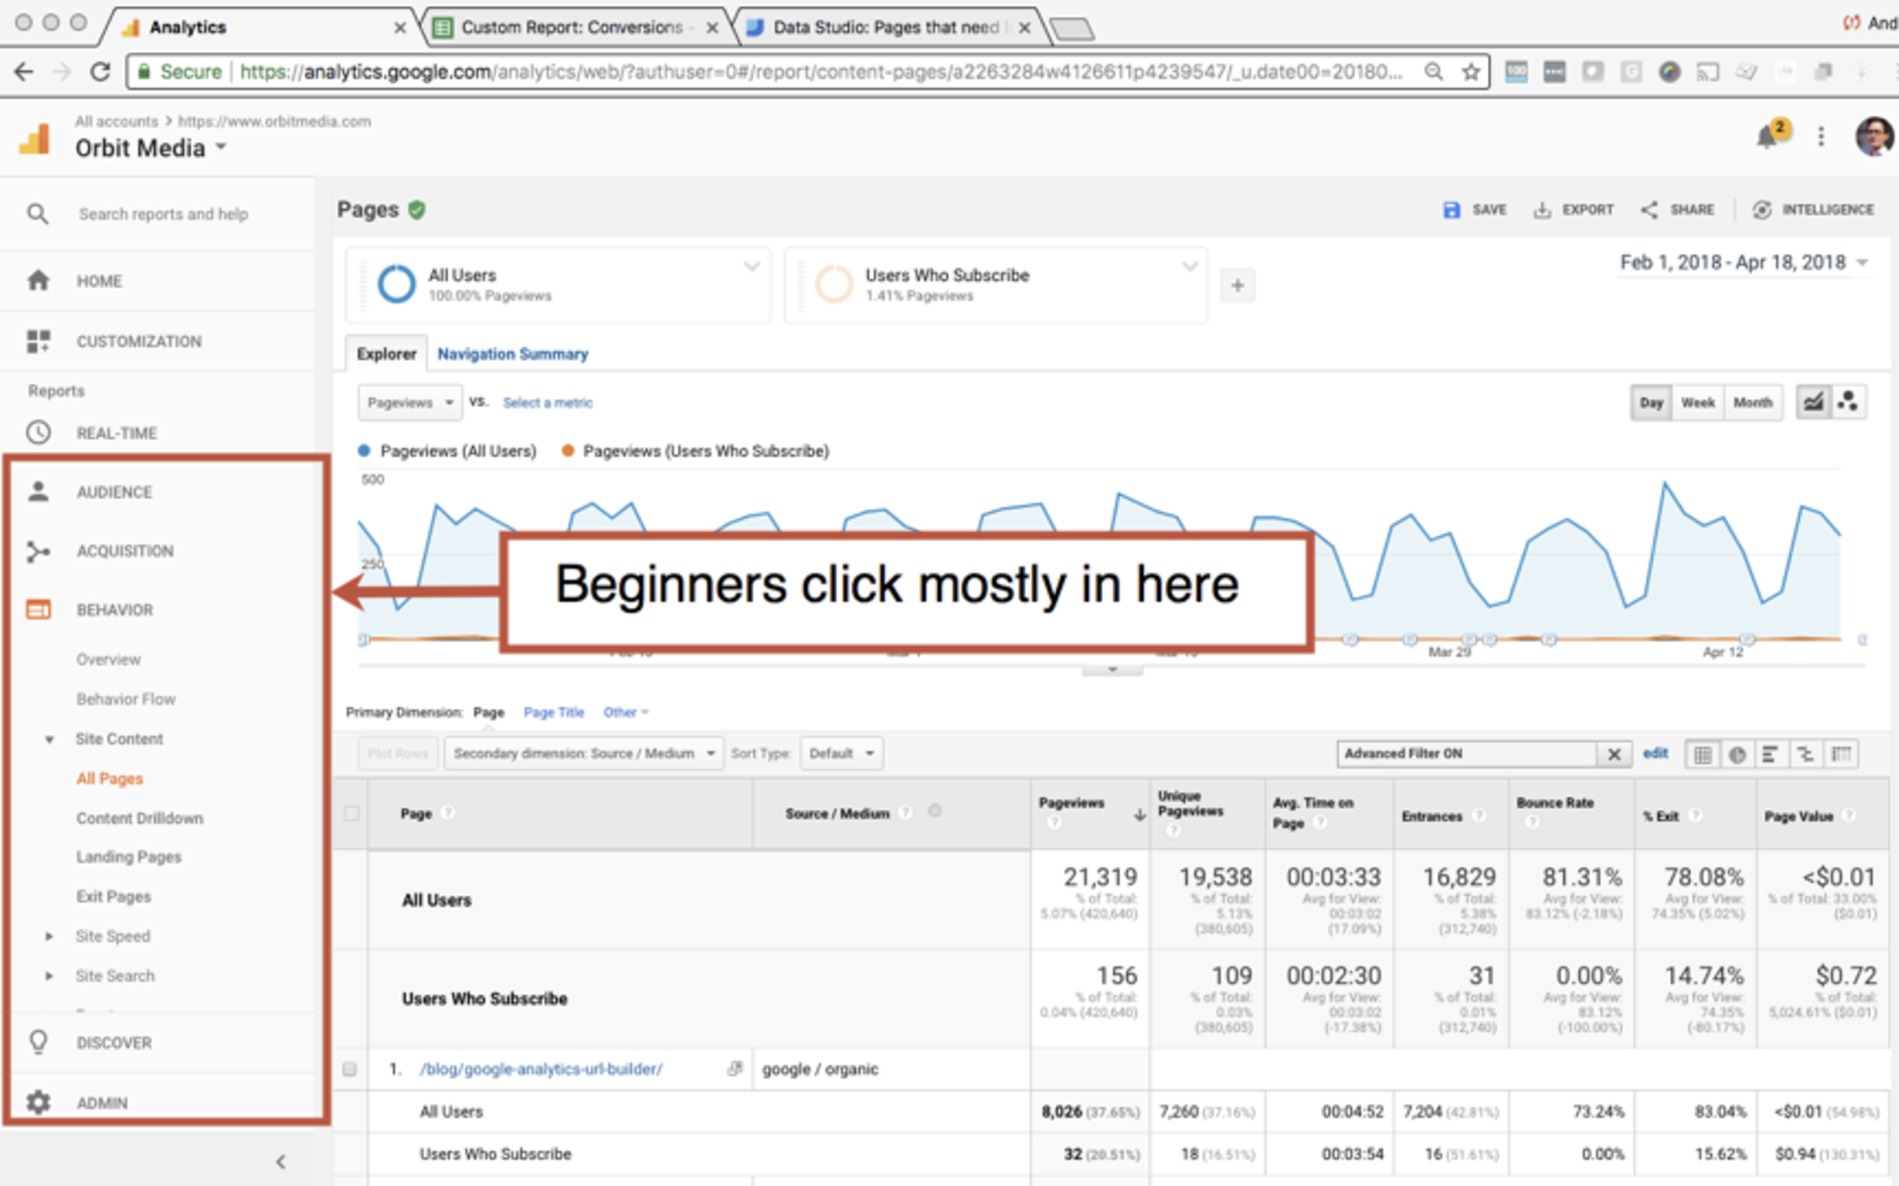Click the browser address bar
This screenshot has width=1899, height=1186.
(810, 71)
